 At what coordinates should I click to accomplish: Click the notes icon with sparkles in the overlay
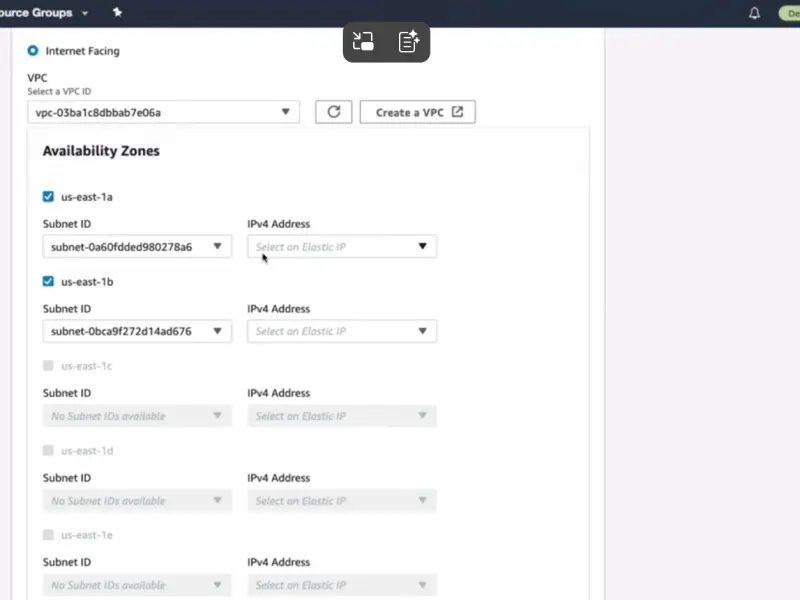click(x=408, y=42)
